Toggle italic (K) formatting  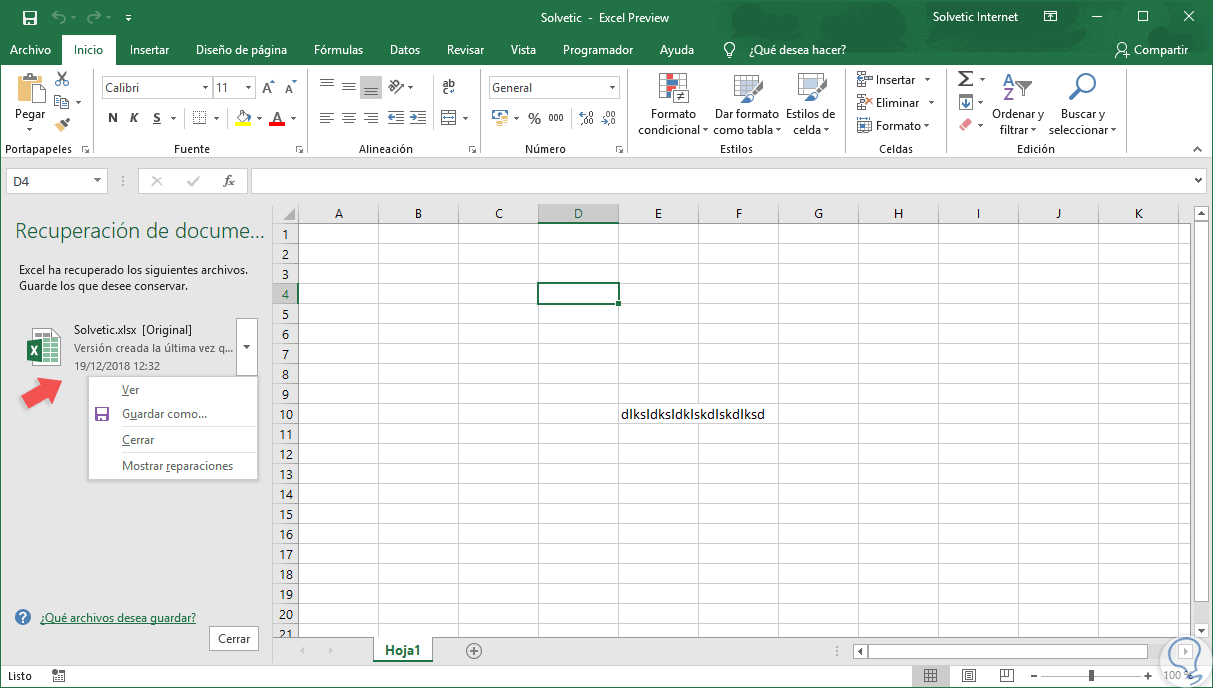(x=135, y=118)
